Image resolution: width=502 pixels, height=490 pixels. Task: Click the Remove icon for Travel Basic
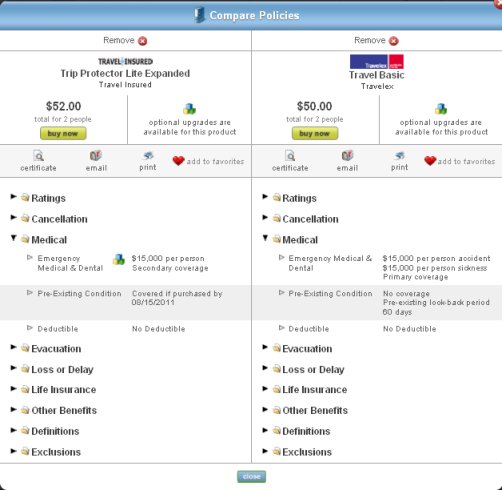pos(394,41)
